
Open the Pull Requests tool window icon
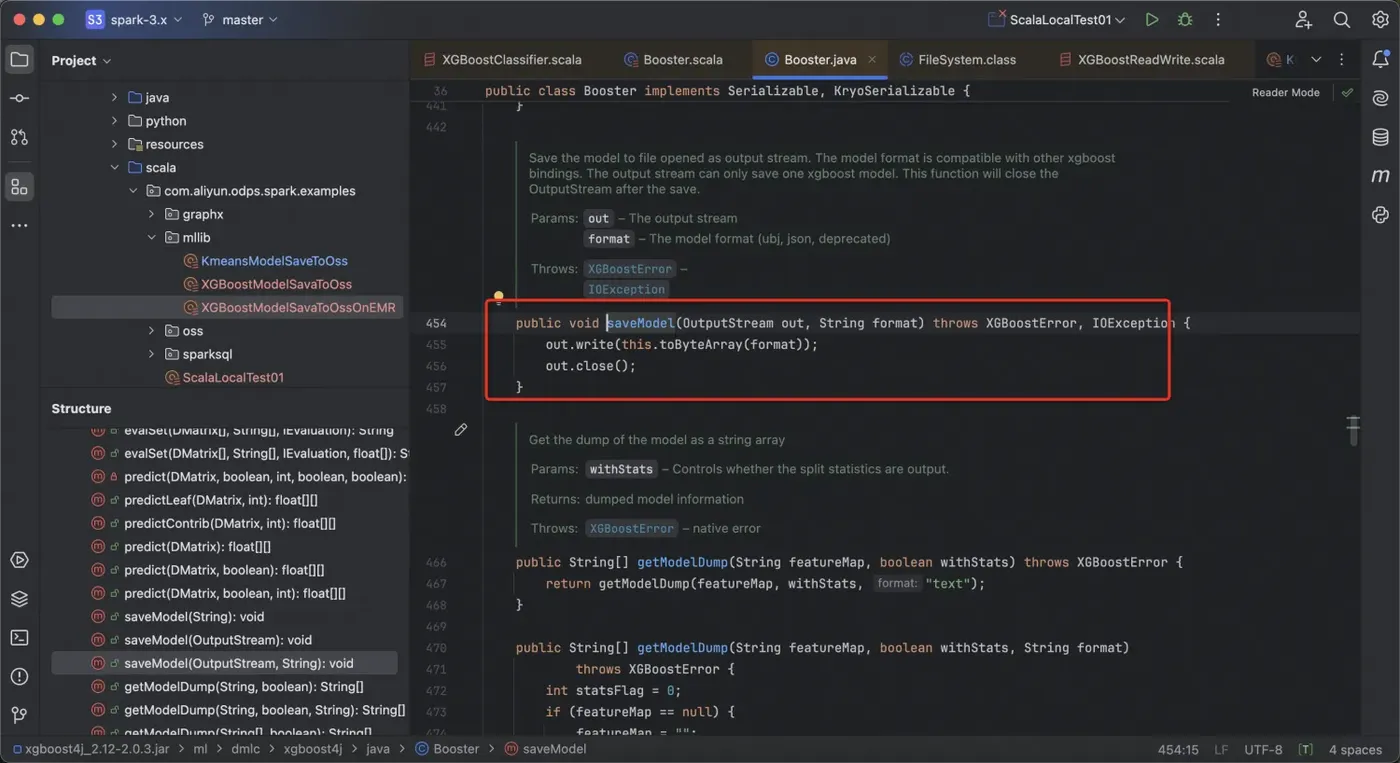pyautogui.click(x=19, y=137)
